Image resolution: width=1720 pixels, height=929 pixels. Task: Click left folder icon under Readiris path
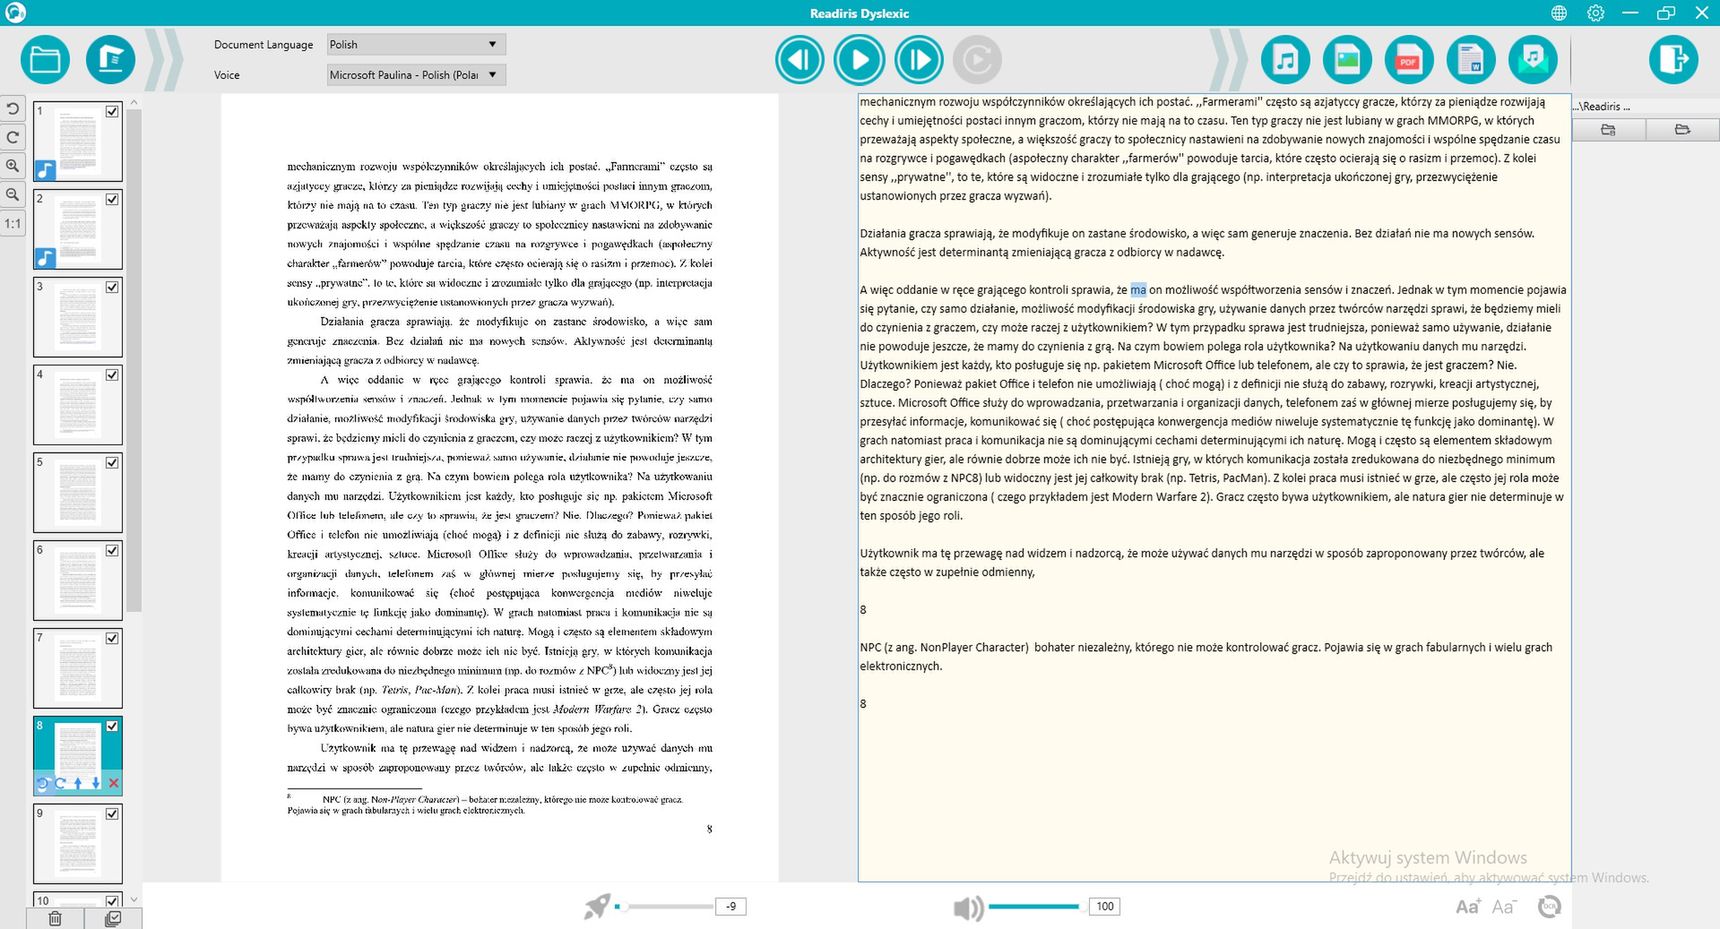click(1608, 129)
